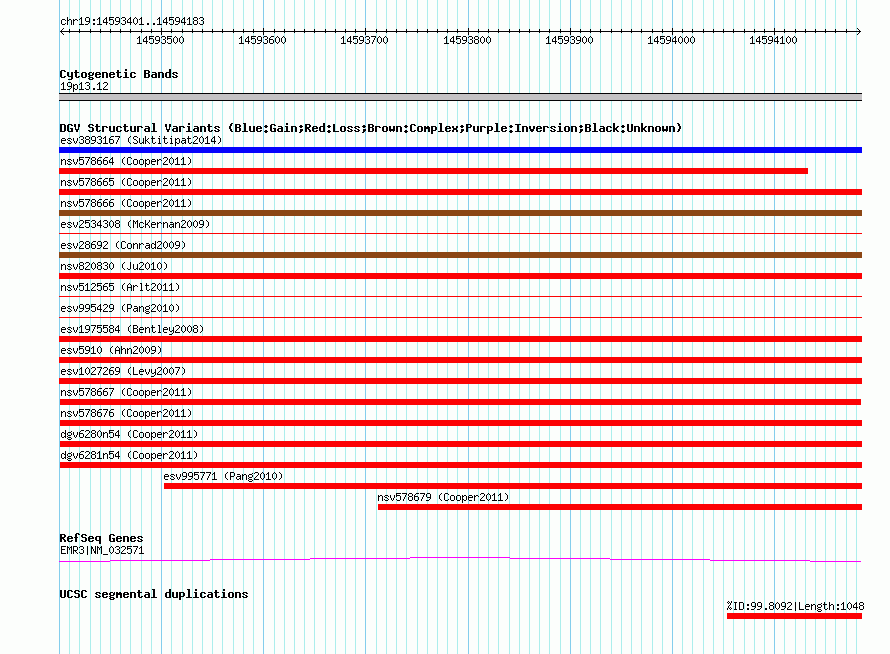The image size is (890, 654).
Task: Select nsv578679 (Cooper2011) label
Action: tap(443, 497)
